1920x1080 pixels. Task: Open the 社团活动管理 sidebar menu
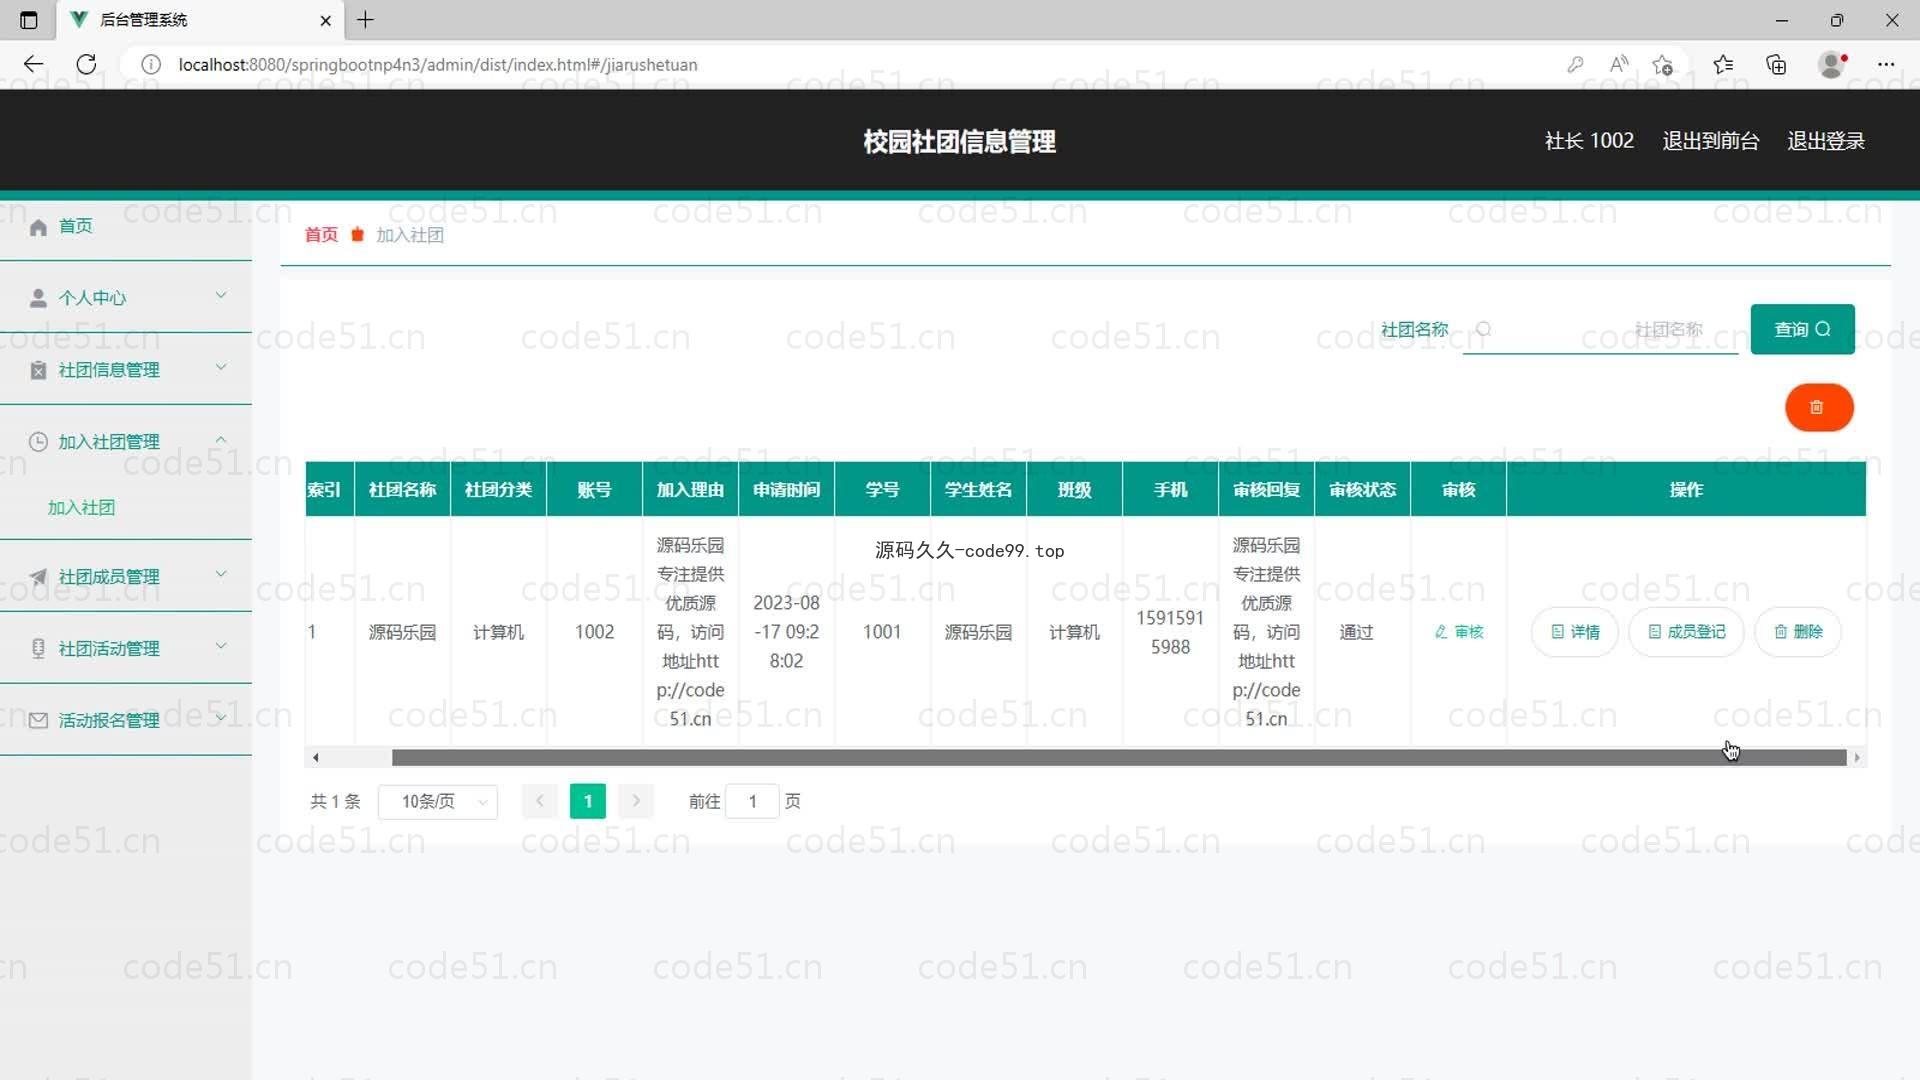click(126, 649)
